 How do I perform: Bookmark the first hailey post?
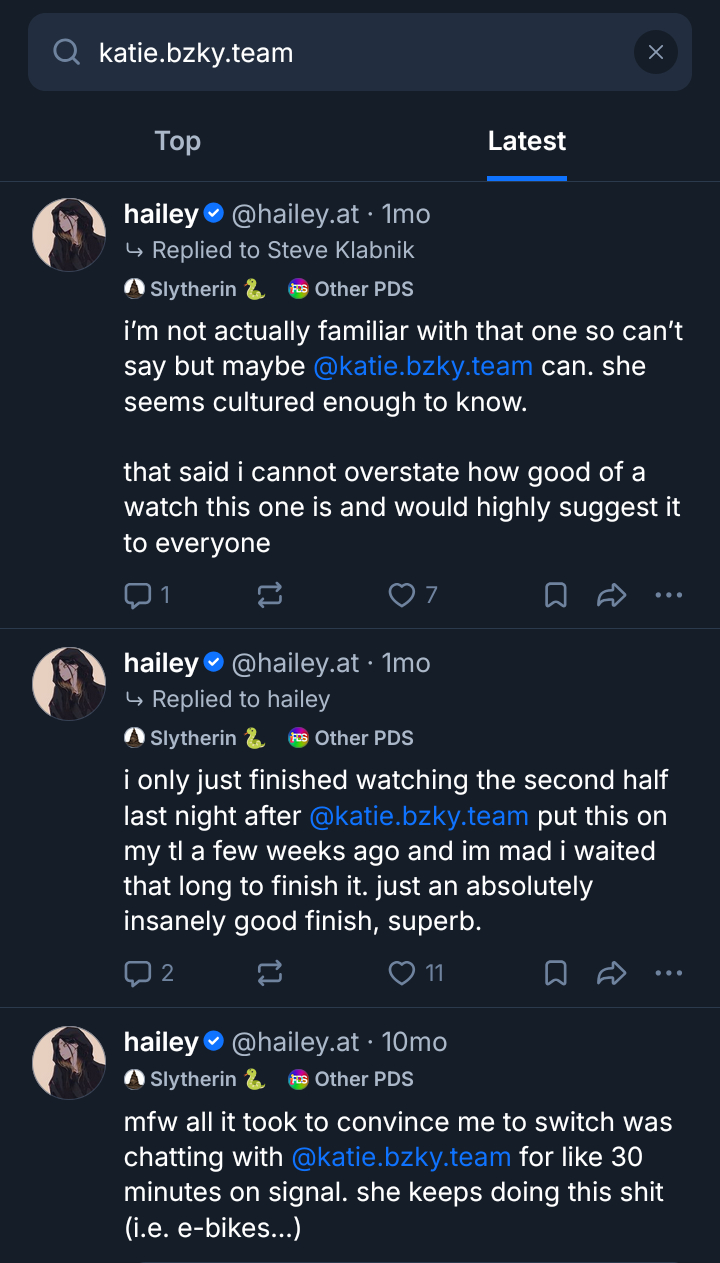click(556, 596)
